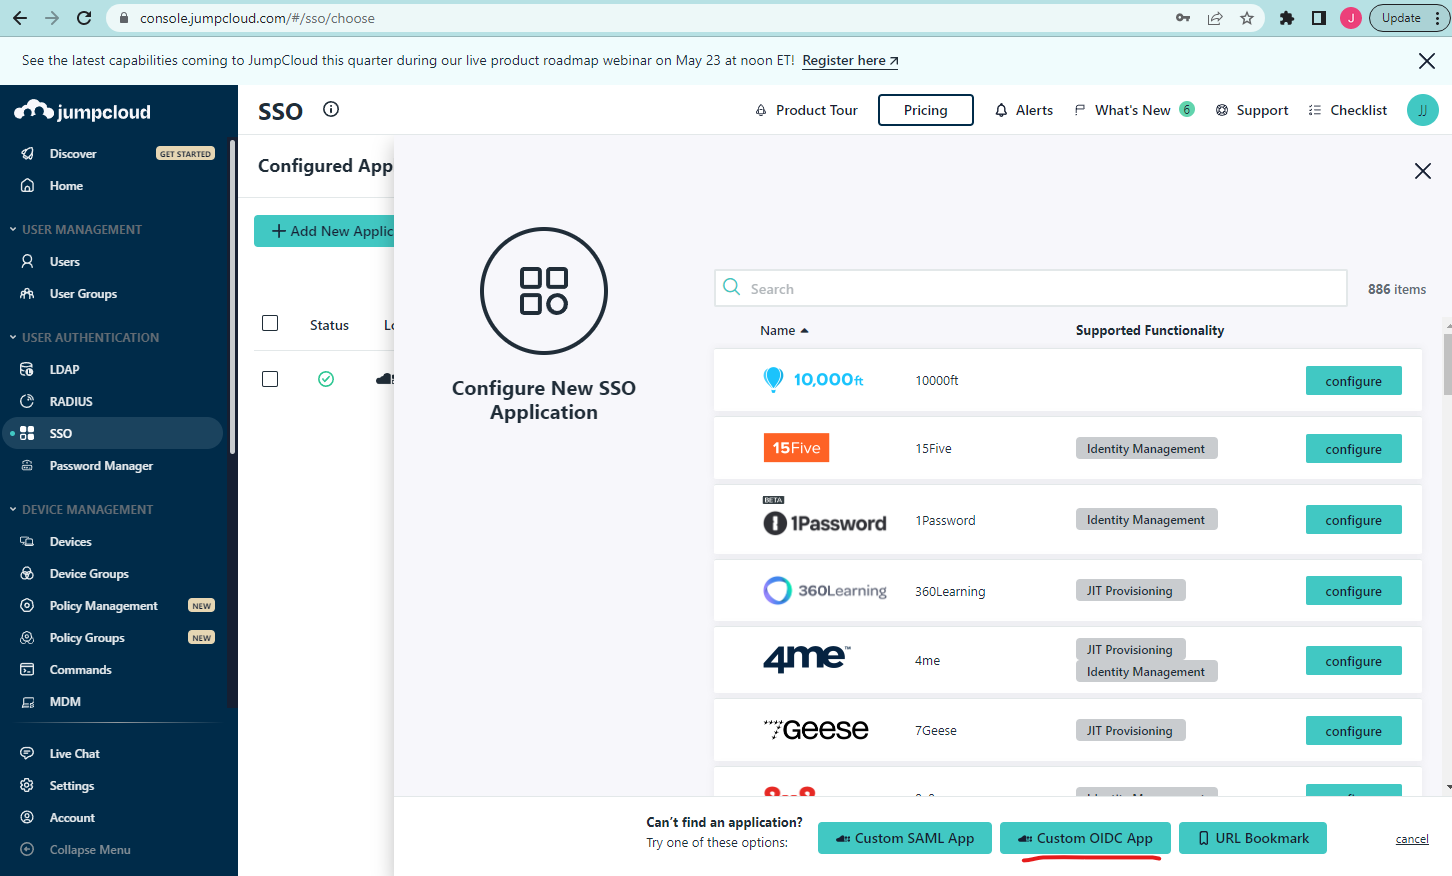Viewport: 1452px width, 876px height.
Task: Dismiss the webinar announcement banner
Action: (1427, 61)
